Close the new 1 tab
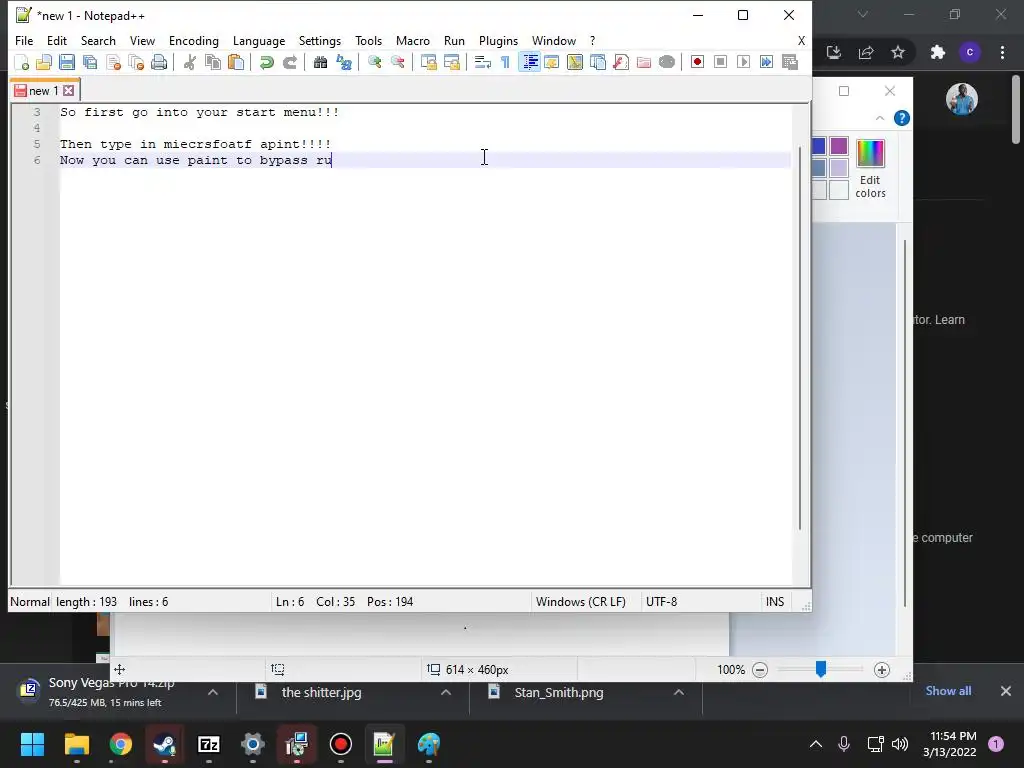 point(69,91)
